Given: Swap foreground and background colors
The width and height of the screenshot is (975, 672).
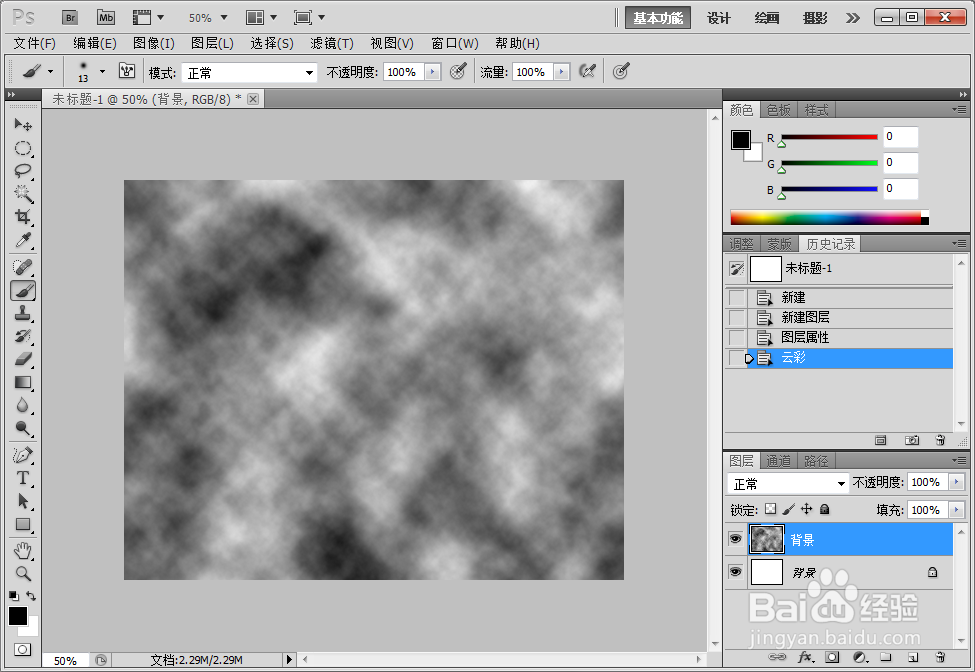Looking at the screenshot, I should [31, 596].
